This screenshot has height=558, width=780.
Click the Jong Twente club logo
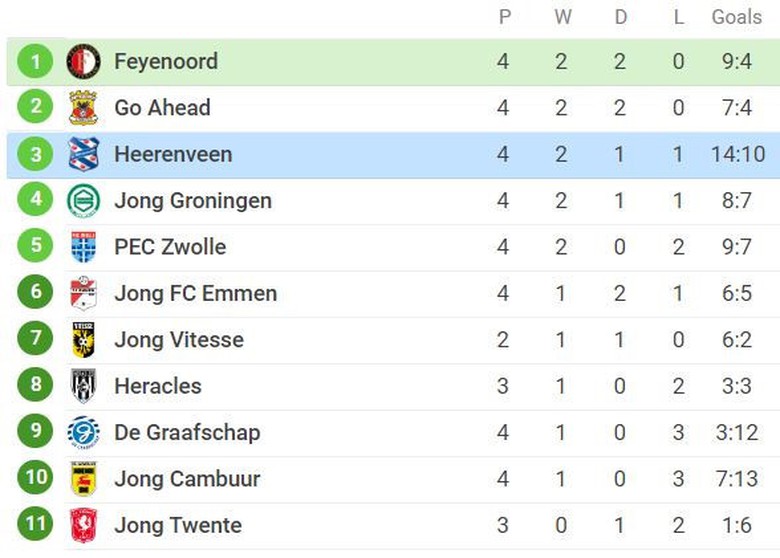pos(83,525)
